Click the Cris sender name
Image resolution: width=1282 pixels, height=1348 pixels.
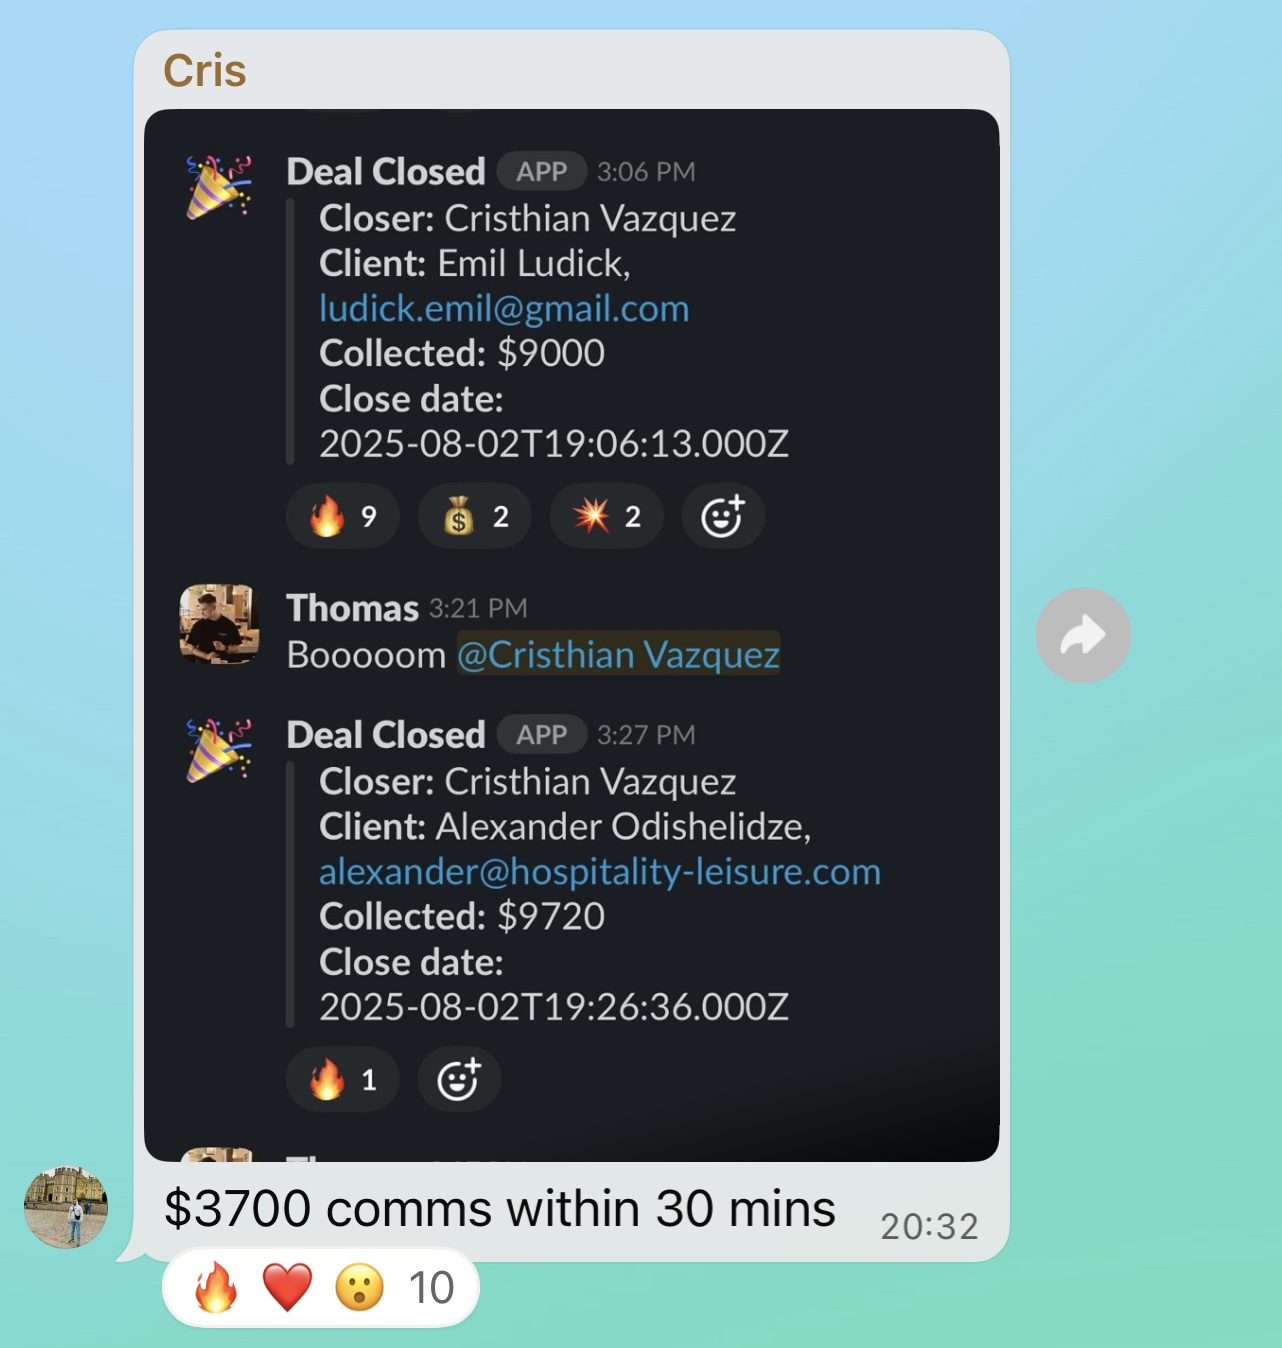(205, 71)
